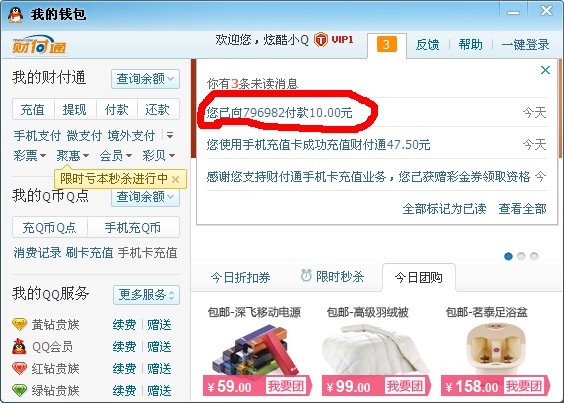Click the 绿钻贵族 green diamond icon

pos(19,390)
